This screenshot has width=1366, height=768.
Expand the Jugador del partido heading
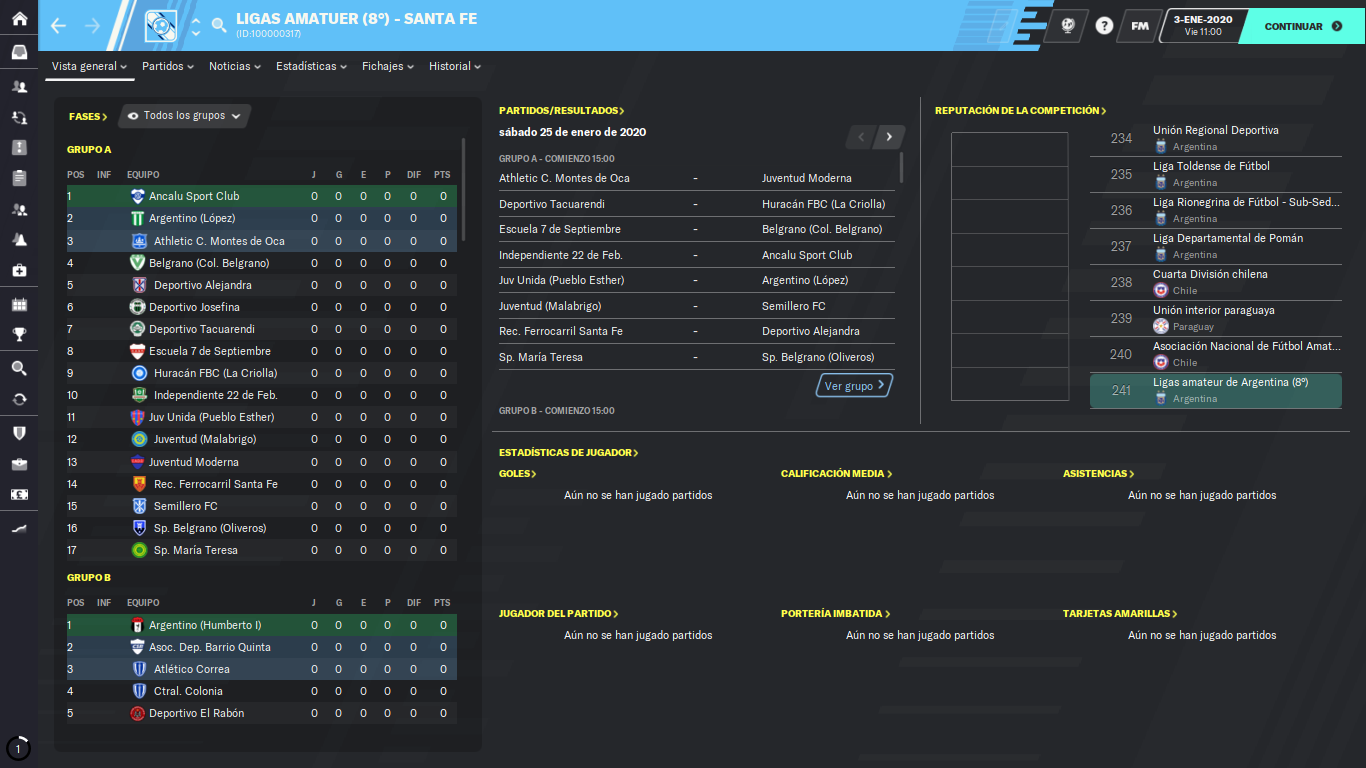[x=559, y=614]
